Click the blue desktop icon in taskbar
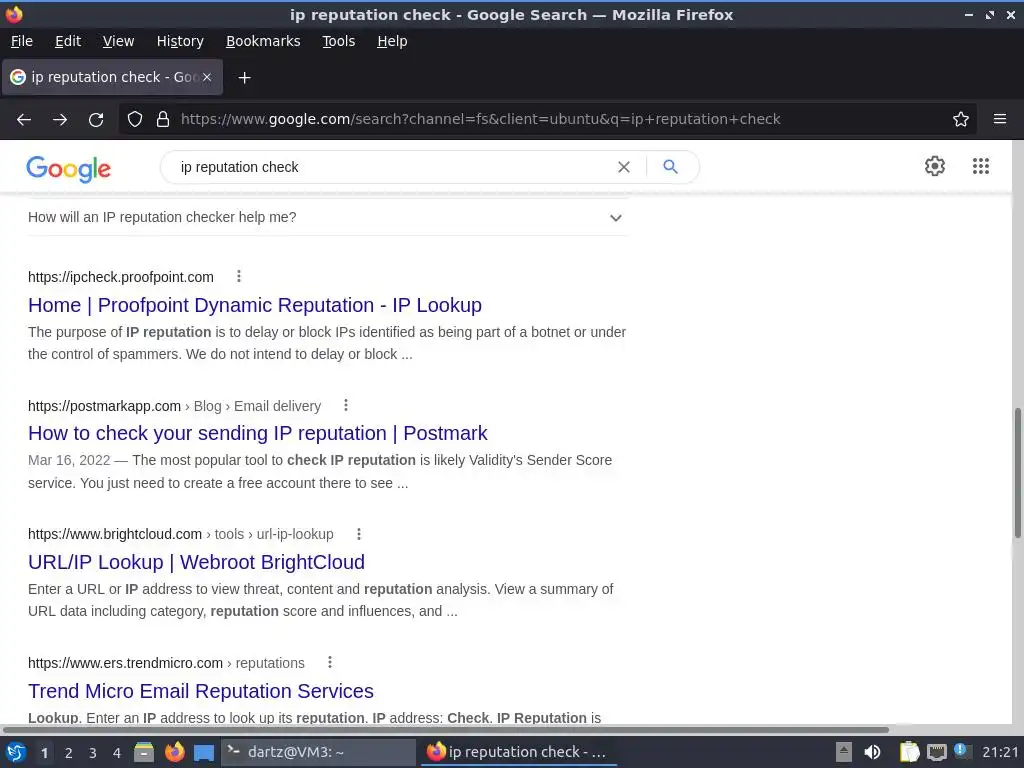 (204, 753)
